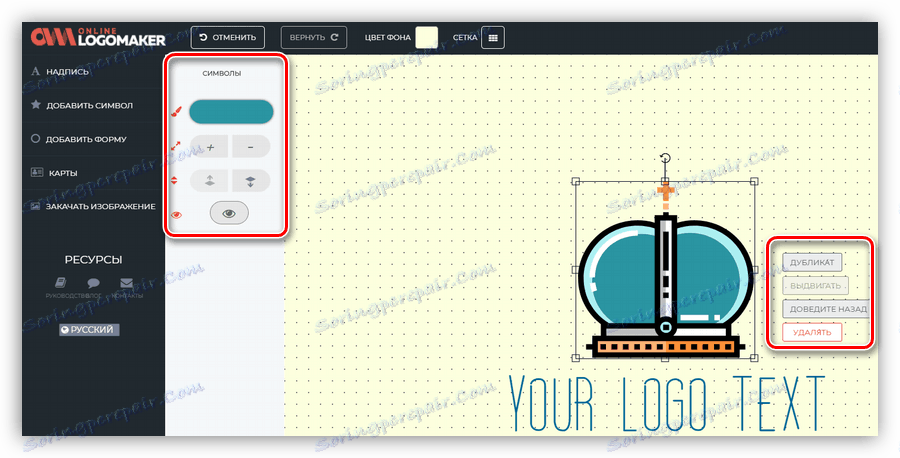Click the card icon beside КАРТЫ

tap(37, 172)
